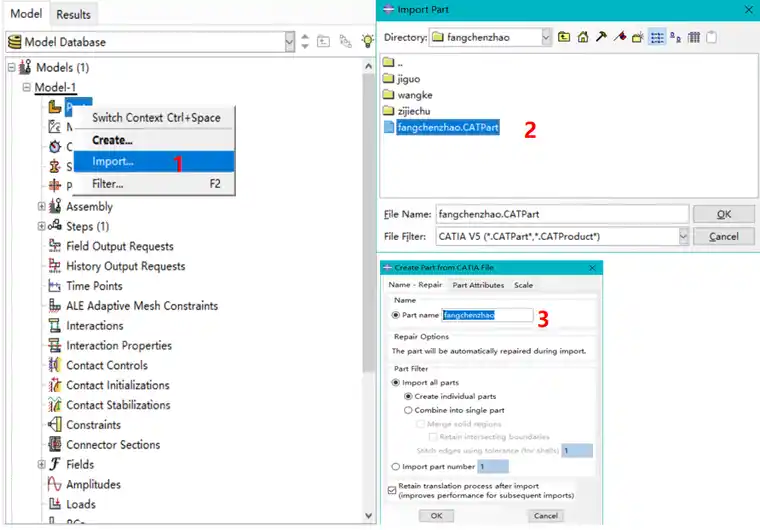Choose Create... in the context menu
This screenshot has height=530, width=760.
coord(154,140)
